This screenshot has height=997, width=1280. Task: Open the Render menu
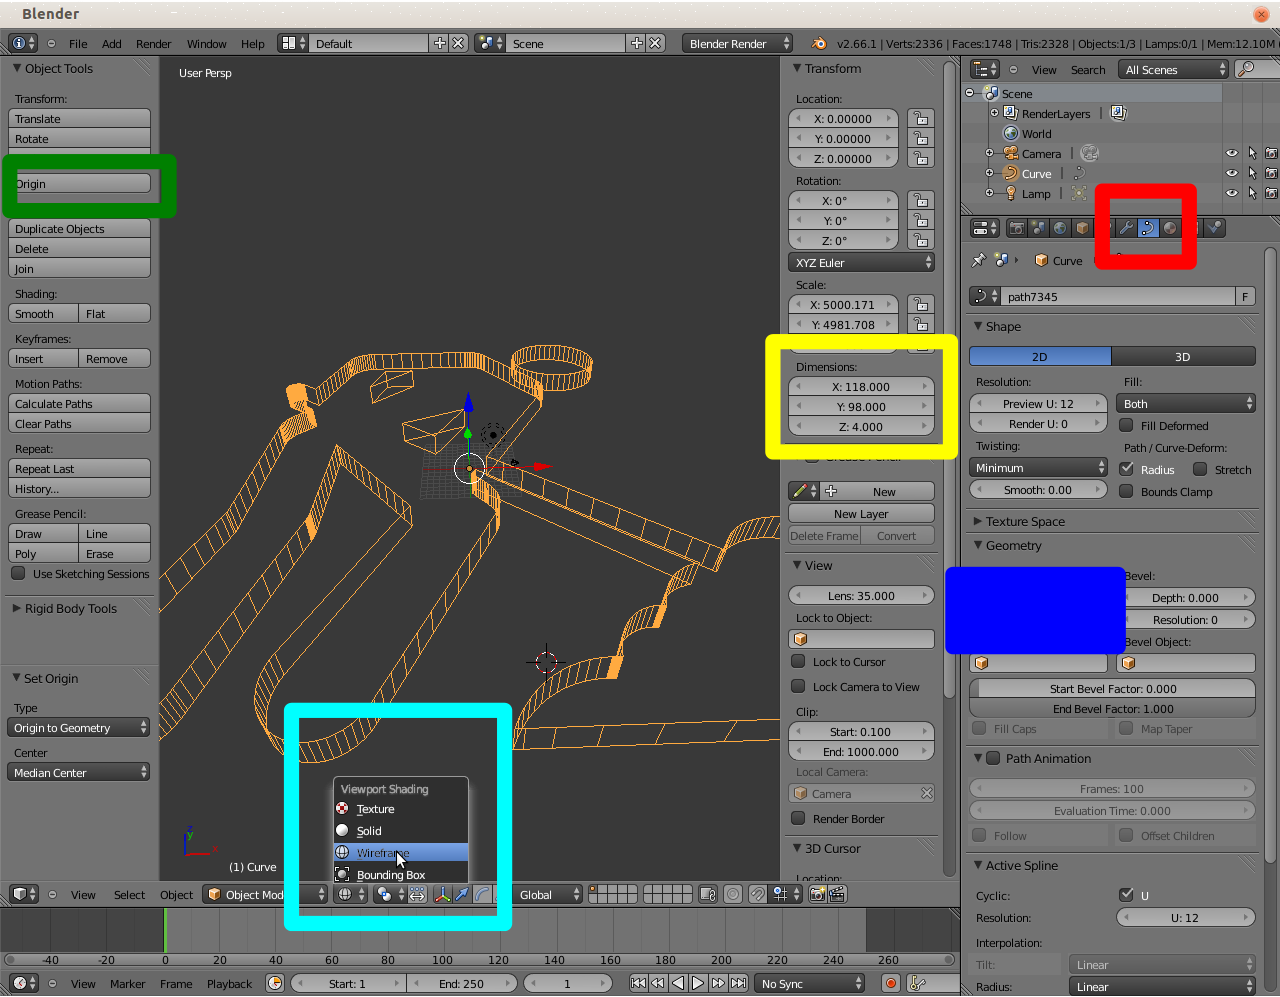tap(153, 44)
